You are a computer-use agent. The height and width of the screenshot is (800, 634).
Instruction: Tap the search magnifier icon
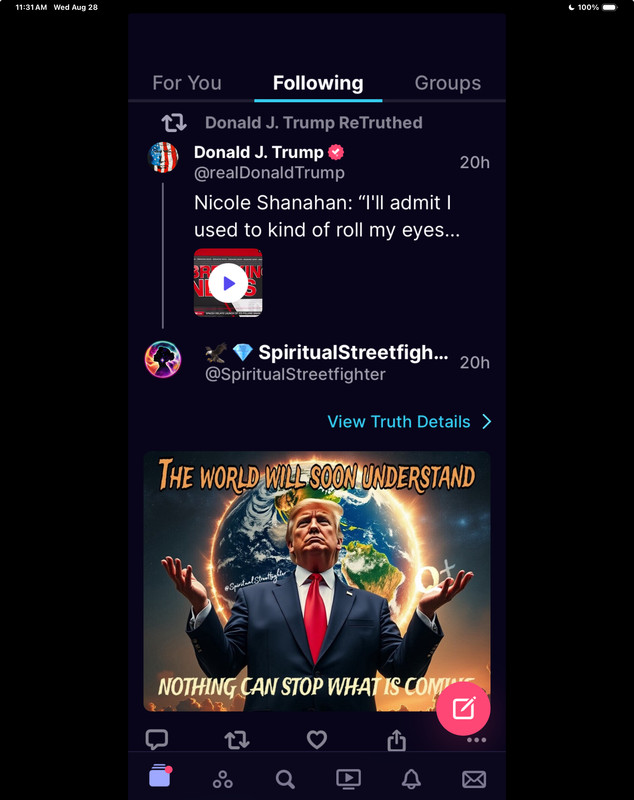point(285,779)
